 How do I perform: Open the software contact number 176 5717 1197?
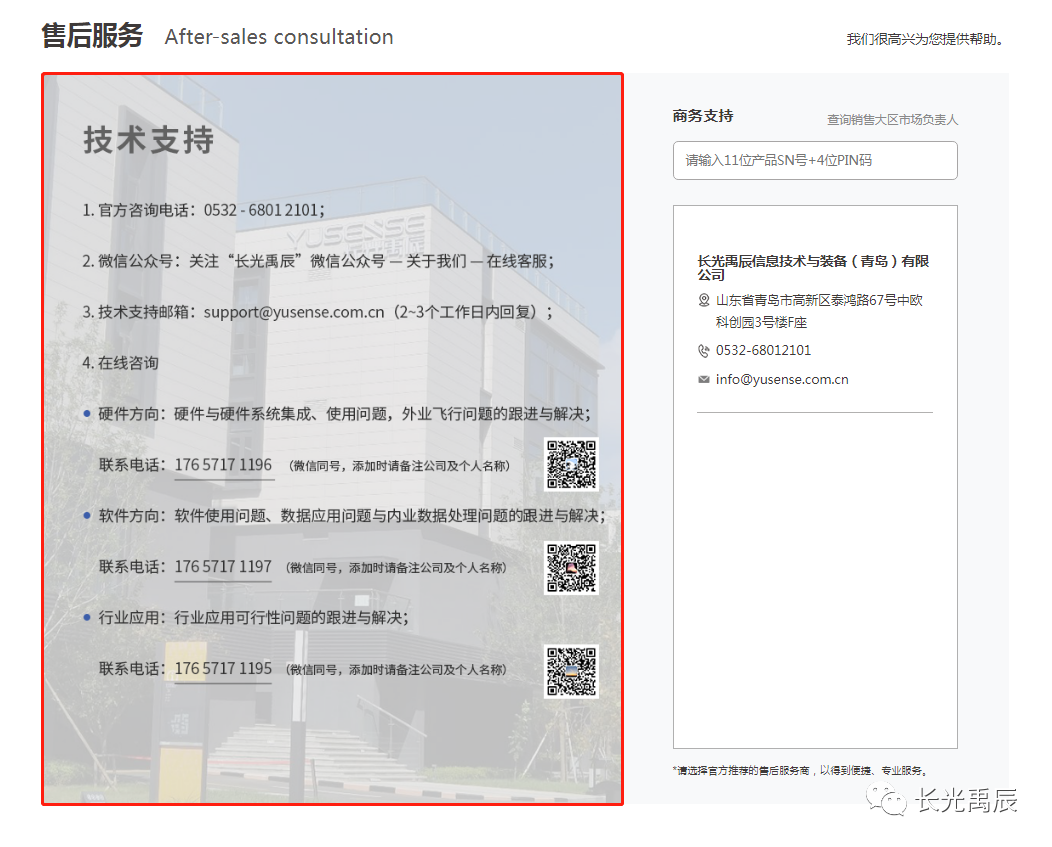(223, 567)
